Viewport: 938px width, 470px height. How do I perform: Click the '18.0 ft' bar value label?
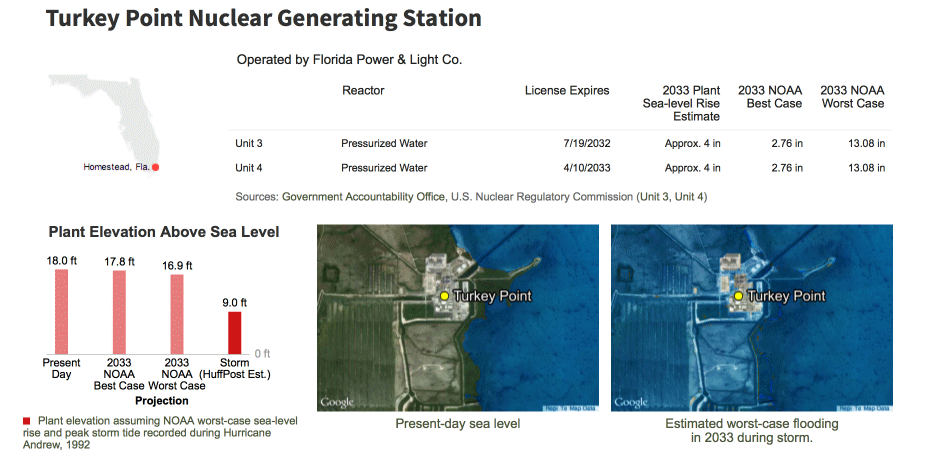coord(62,261)
